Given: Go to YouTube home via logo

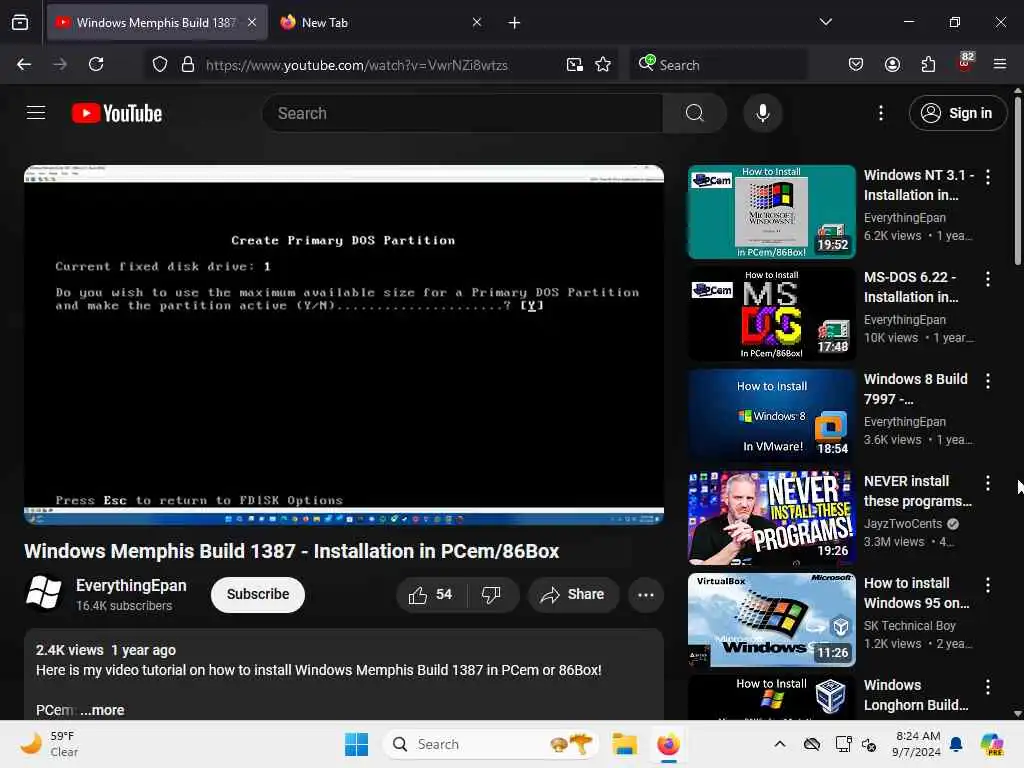Looking at the screenshot, I should [117, 114].
